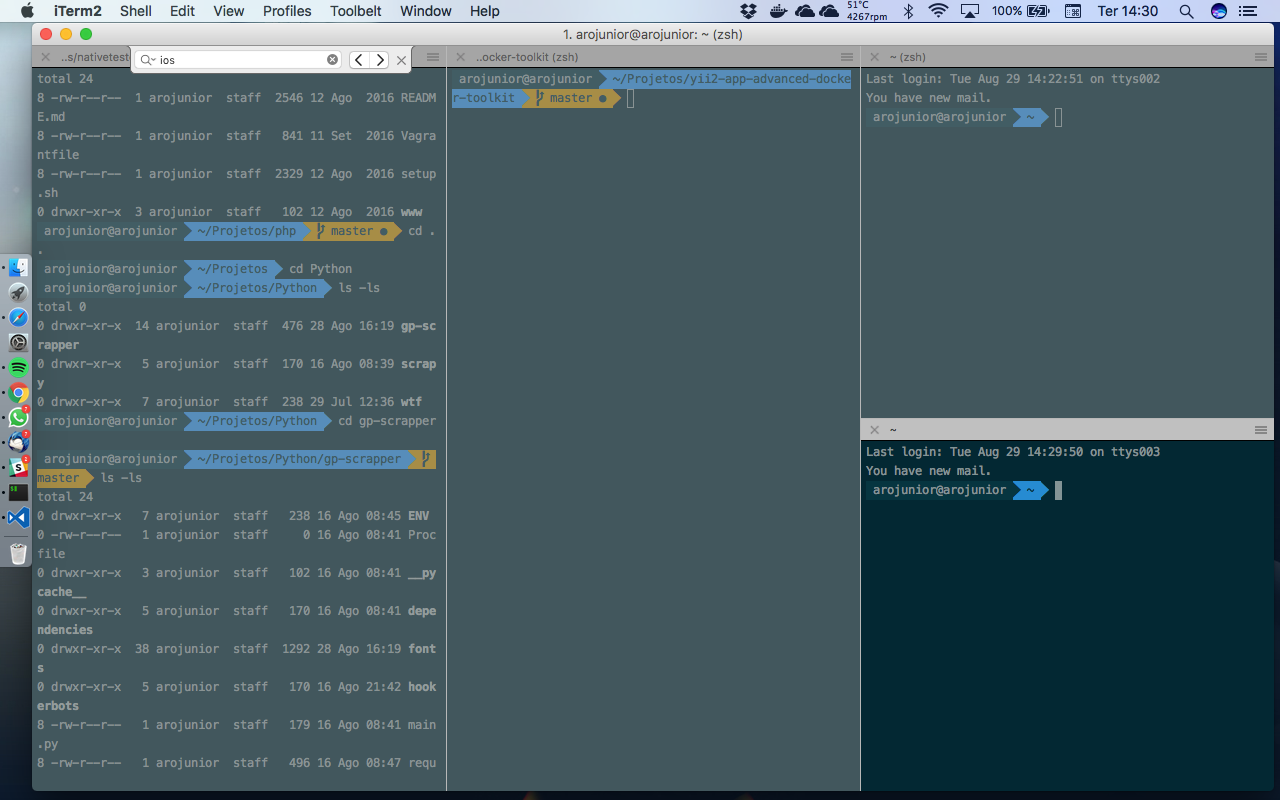Viewport: 1280px width, 800px height.
Task: Open bottom-right ~ pane hamburger menu
Action: [x=1261, y=429]
